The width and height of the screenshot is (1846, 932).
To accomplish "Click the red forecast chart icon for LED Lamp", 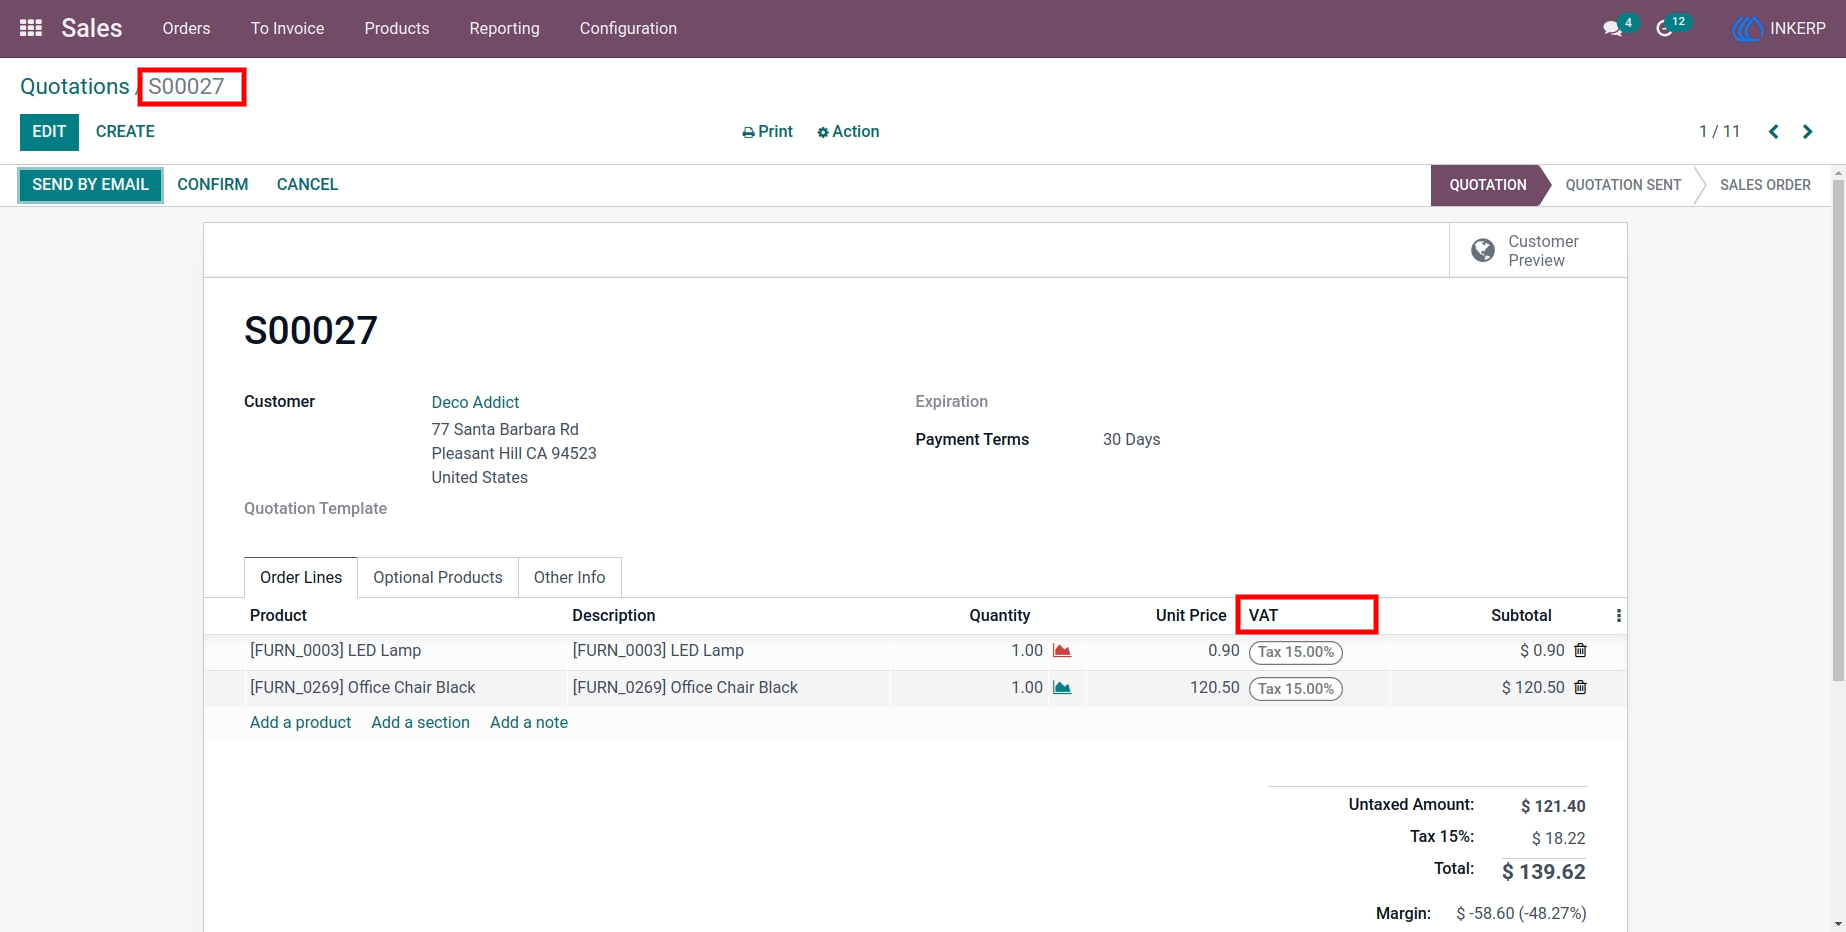I will pos(1062,651).
